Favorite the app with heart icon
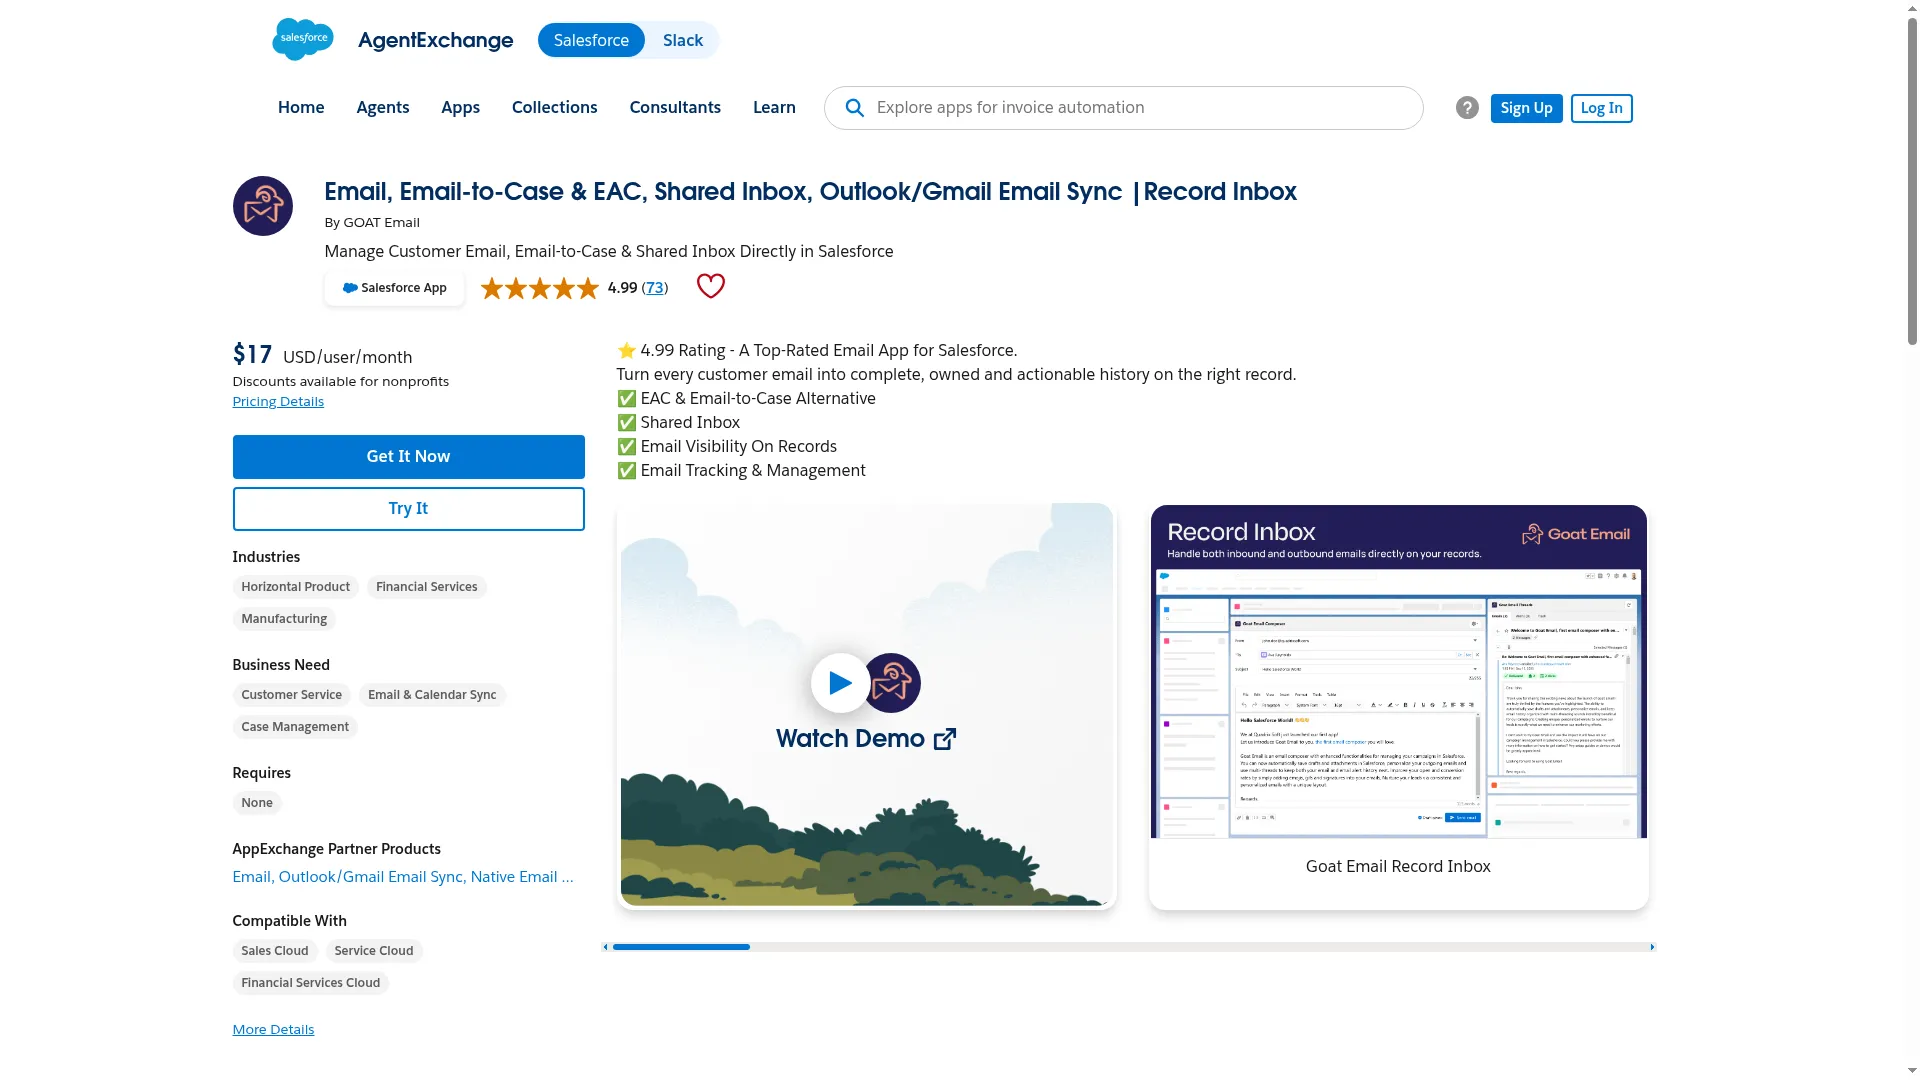The width and height of the screenshot is (1920, 1080). [711, 286]
